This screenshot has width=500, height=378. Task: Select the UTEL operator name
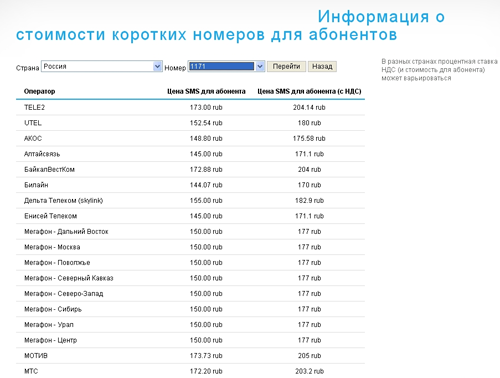pos(33,123)
